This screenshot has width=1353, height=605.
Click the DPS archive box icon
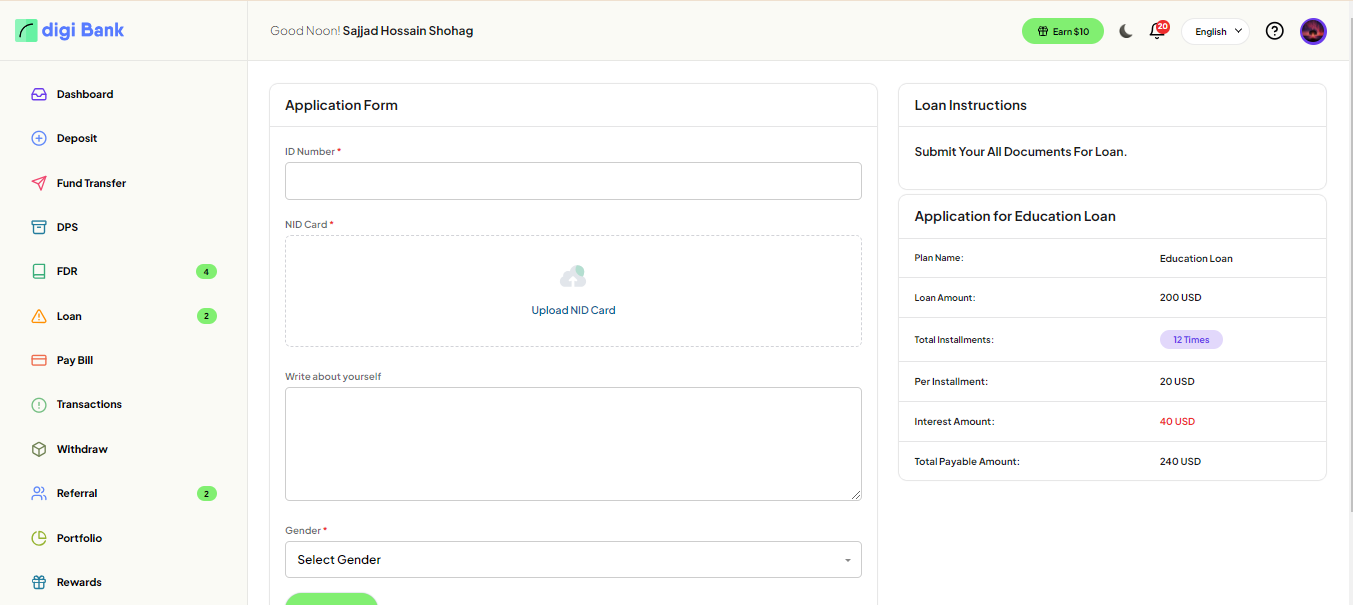[39, 227]
